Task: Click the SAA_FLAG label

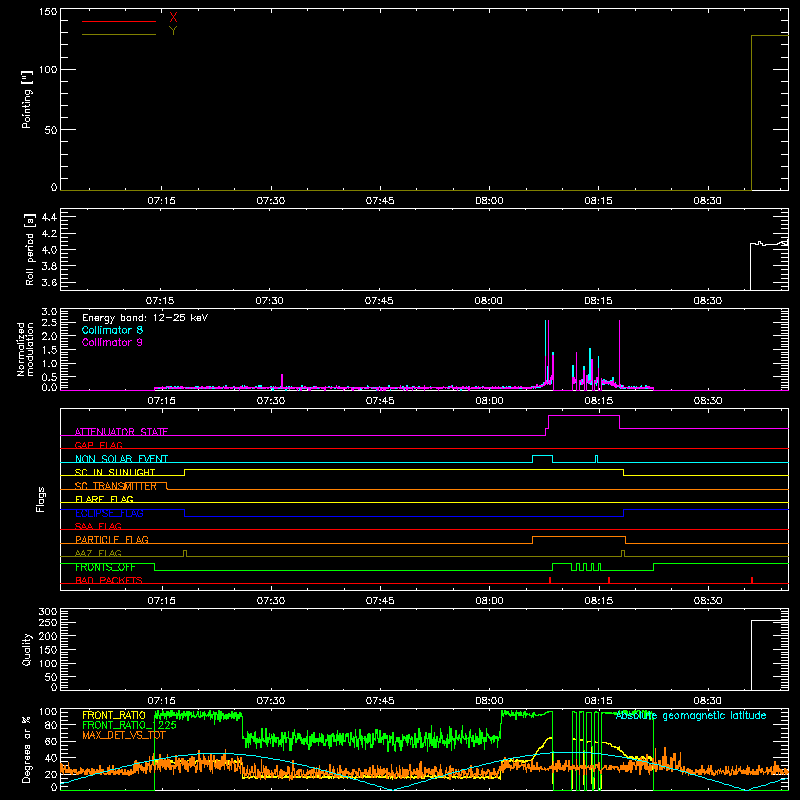Action: coord(98,526)
